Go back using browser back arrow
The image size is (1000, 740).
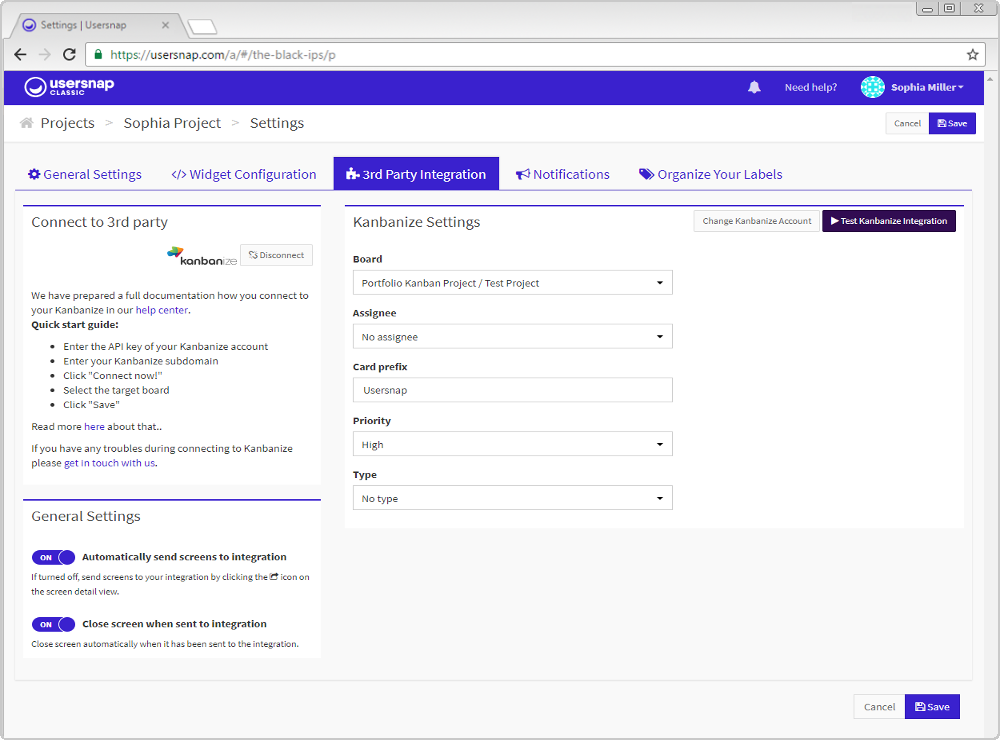[20, 55]
